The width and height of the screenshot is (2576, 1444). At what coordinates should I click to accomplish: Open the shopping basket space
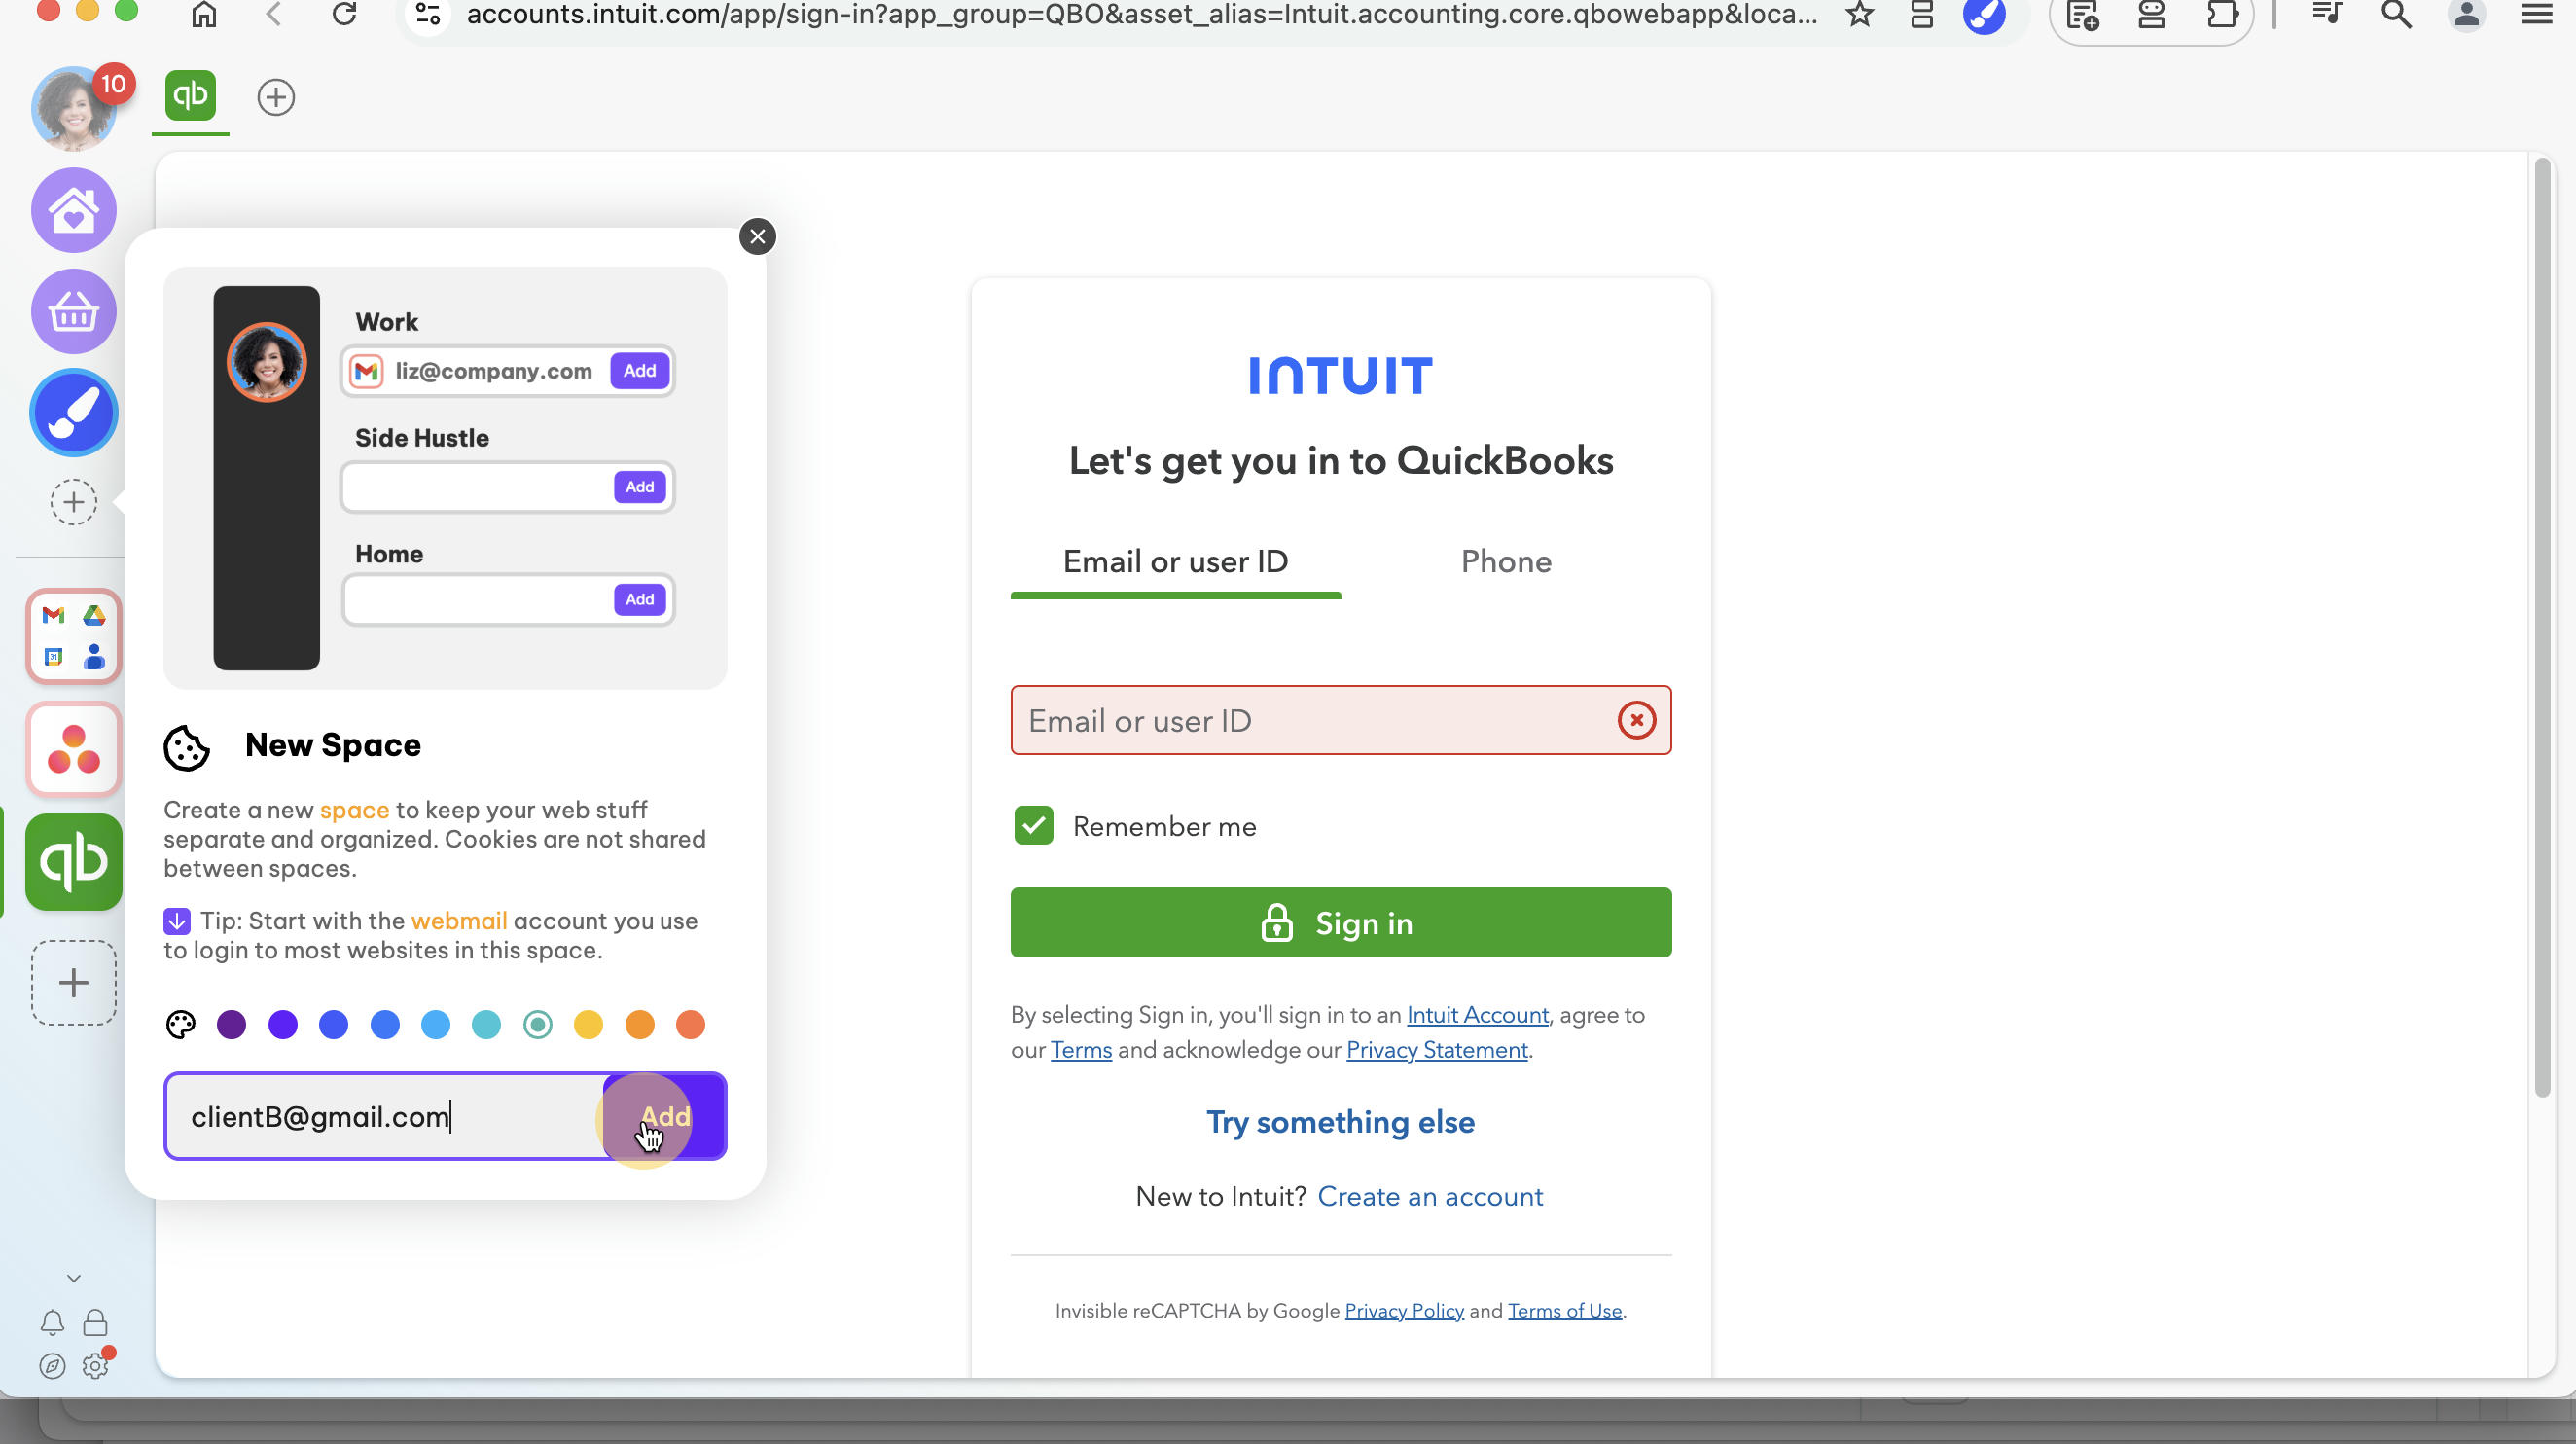coord(74,312)
